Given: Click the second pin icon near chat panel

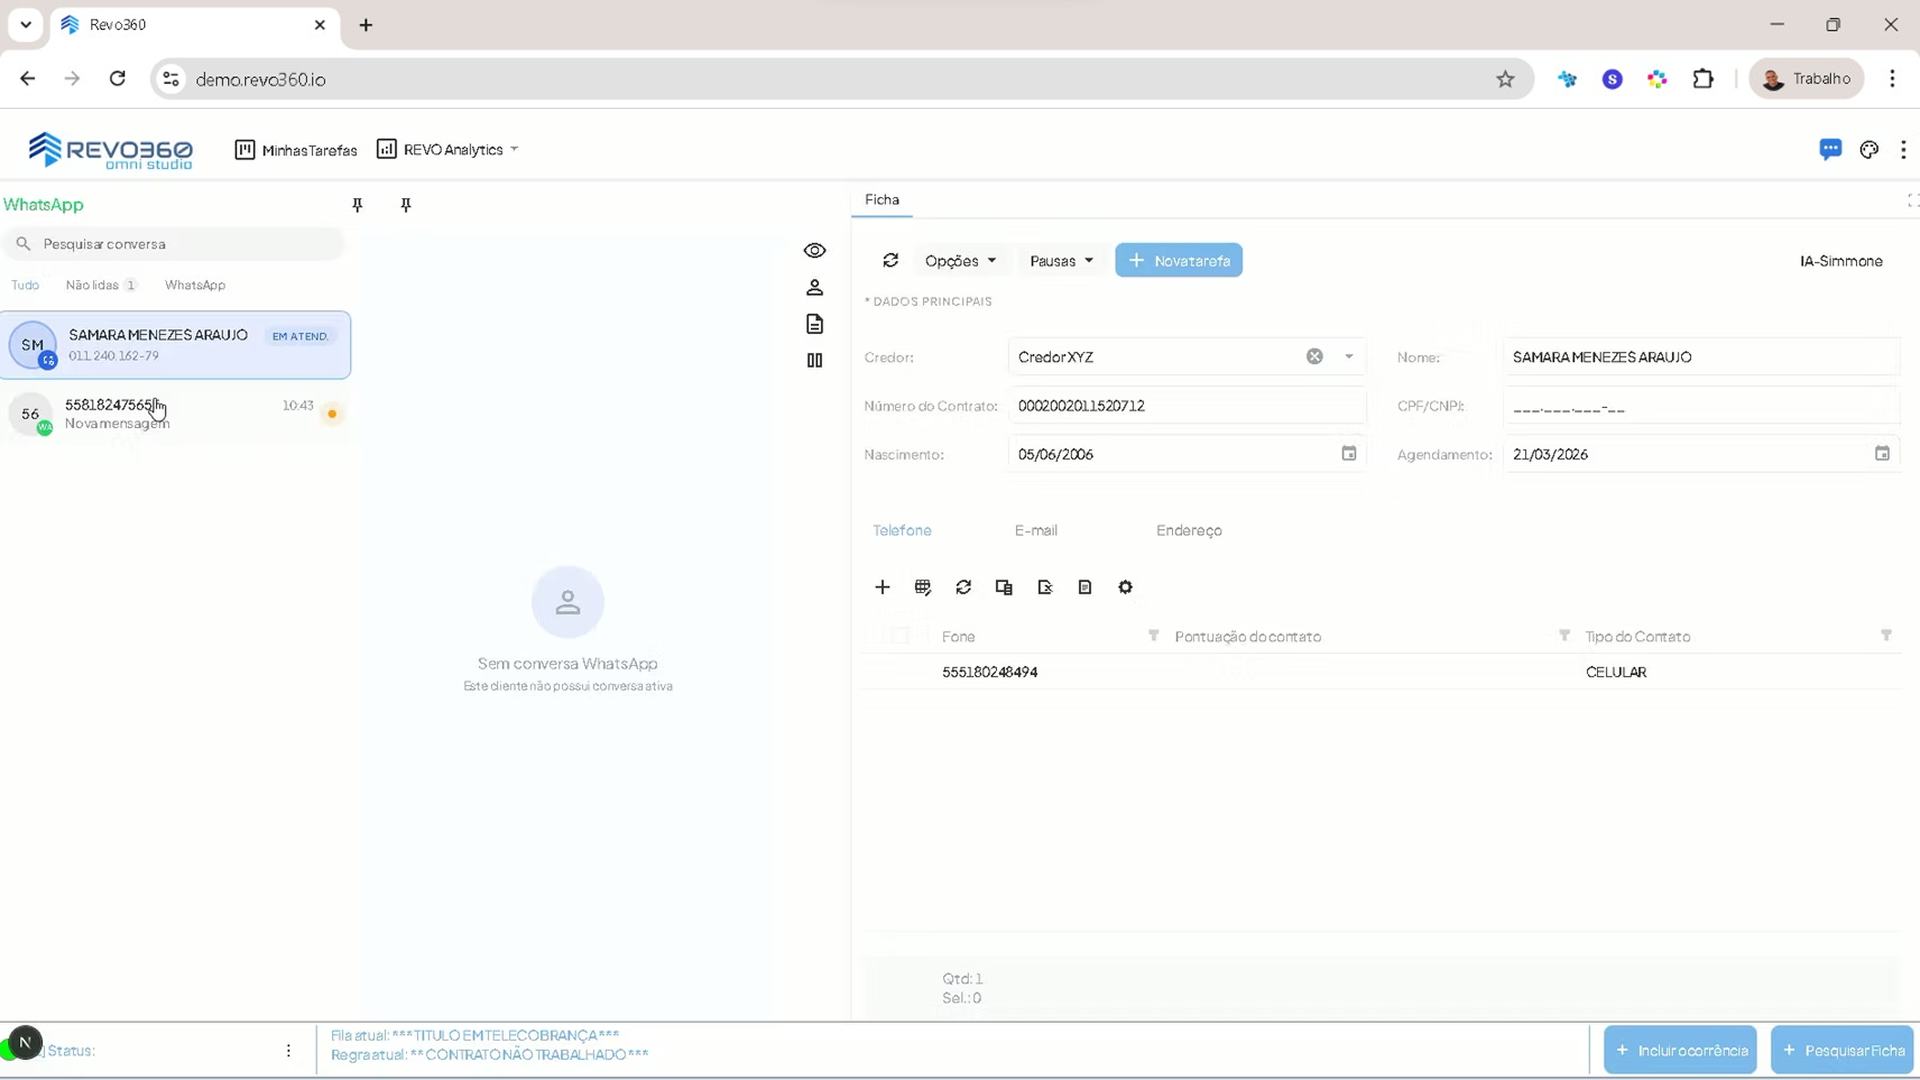Looking at the screenshot, I should [x=405, y=205].
